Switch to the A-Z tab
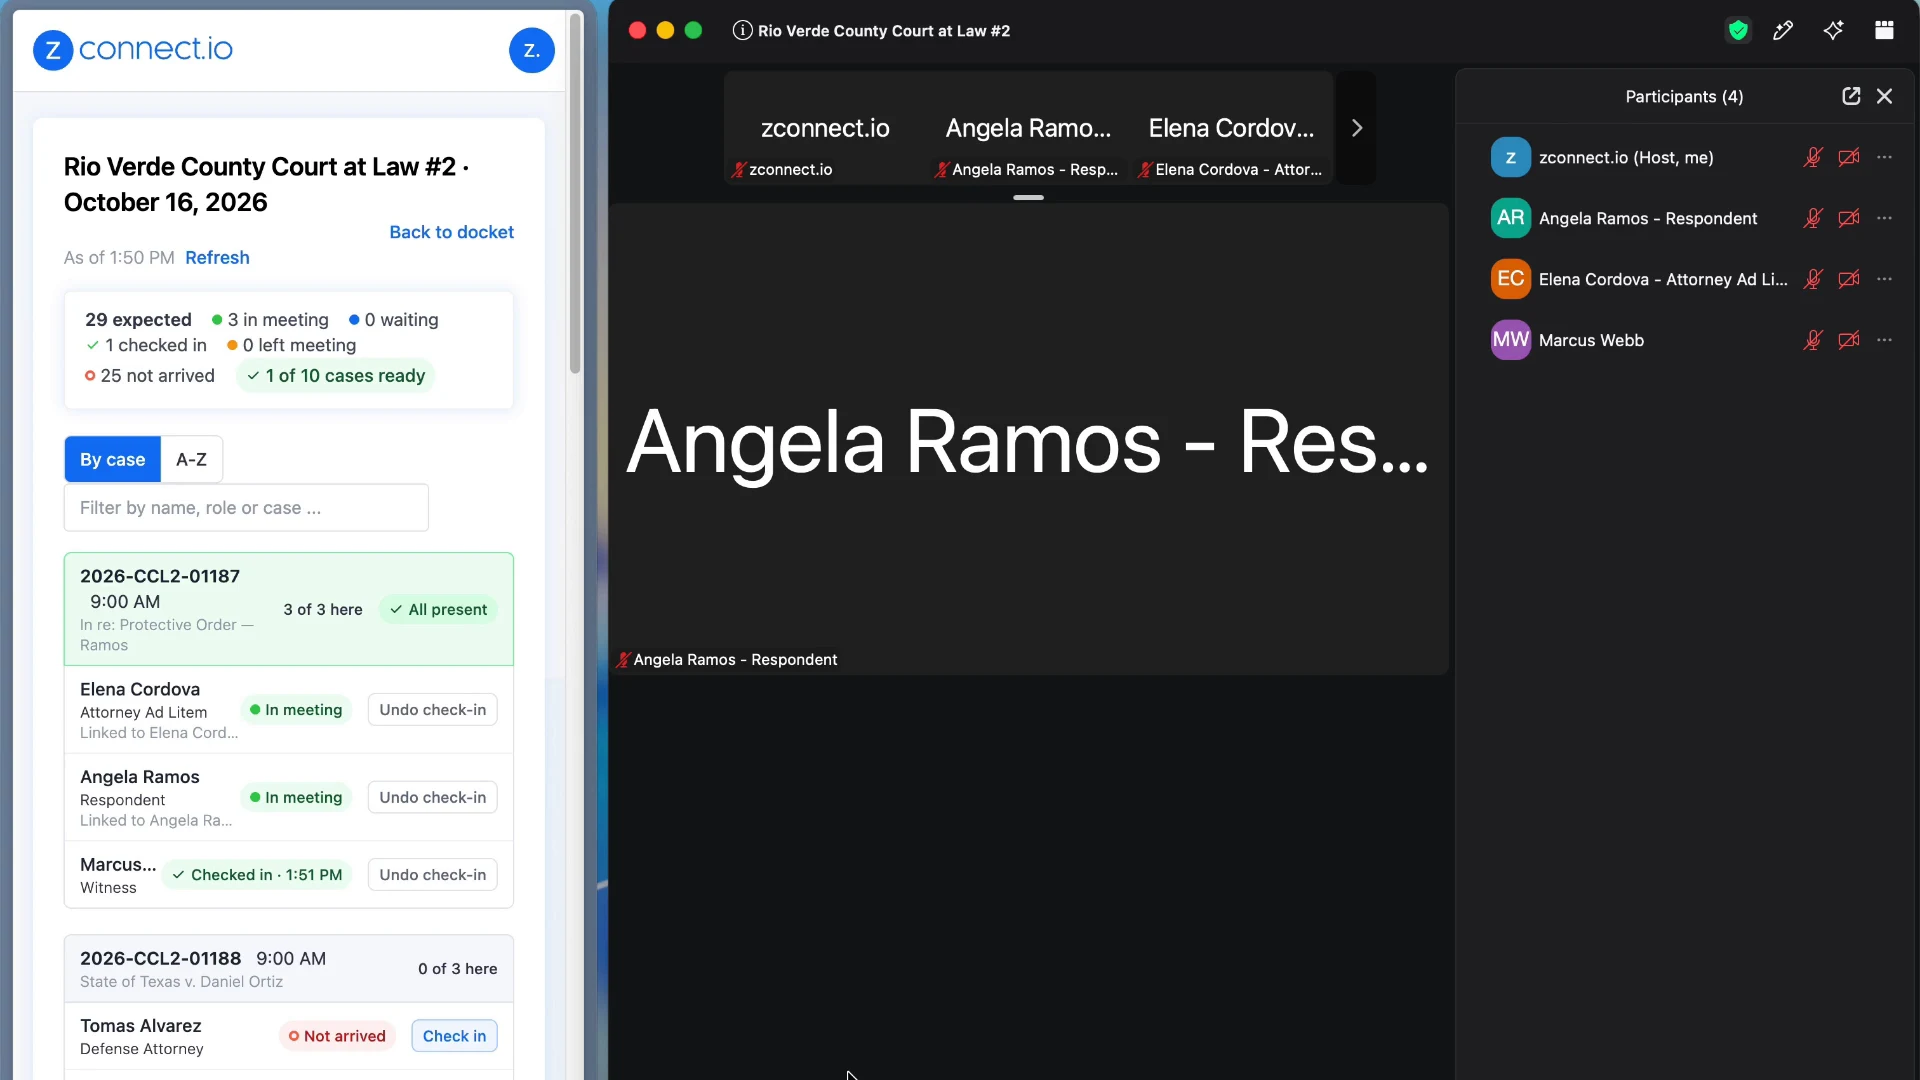 (x=191, y=459)
